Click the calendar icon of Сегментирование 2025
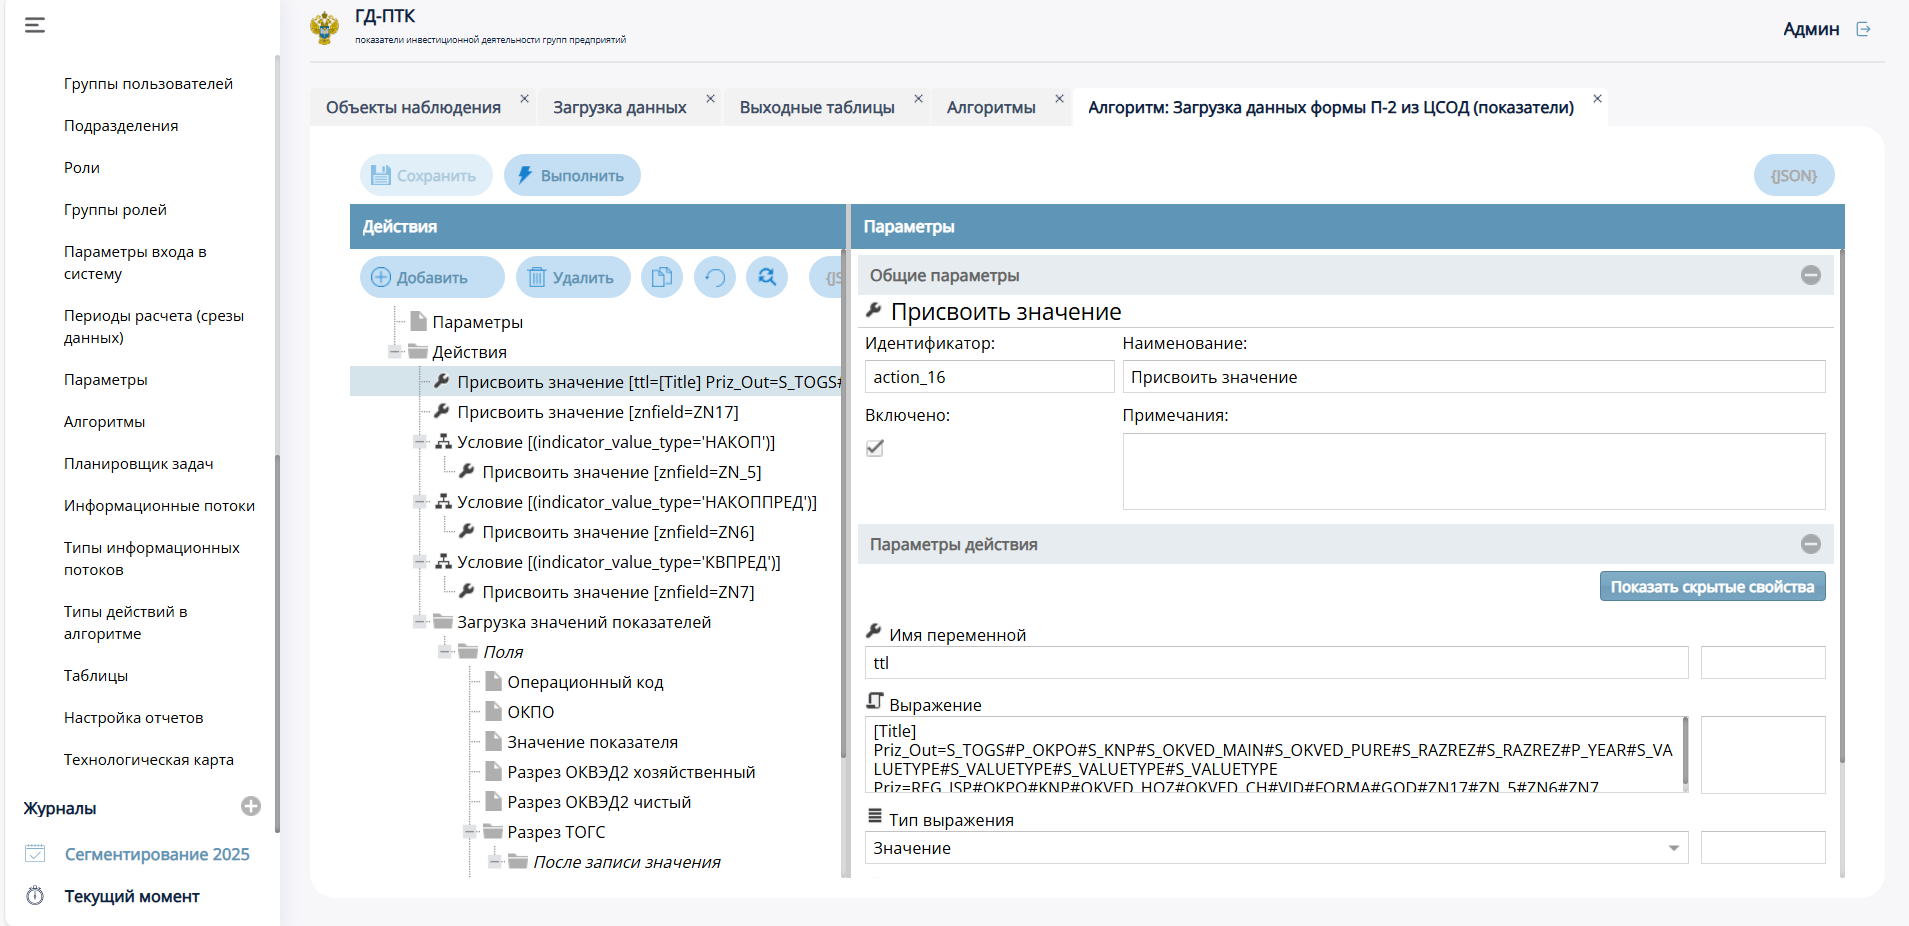The image size is (1909, 926). [x=35, y=854]
